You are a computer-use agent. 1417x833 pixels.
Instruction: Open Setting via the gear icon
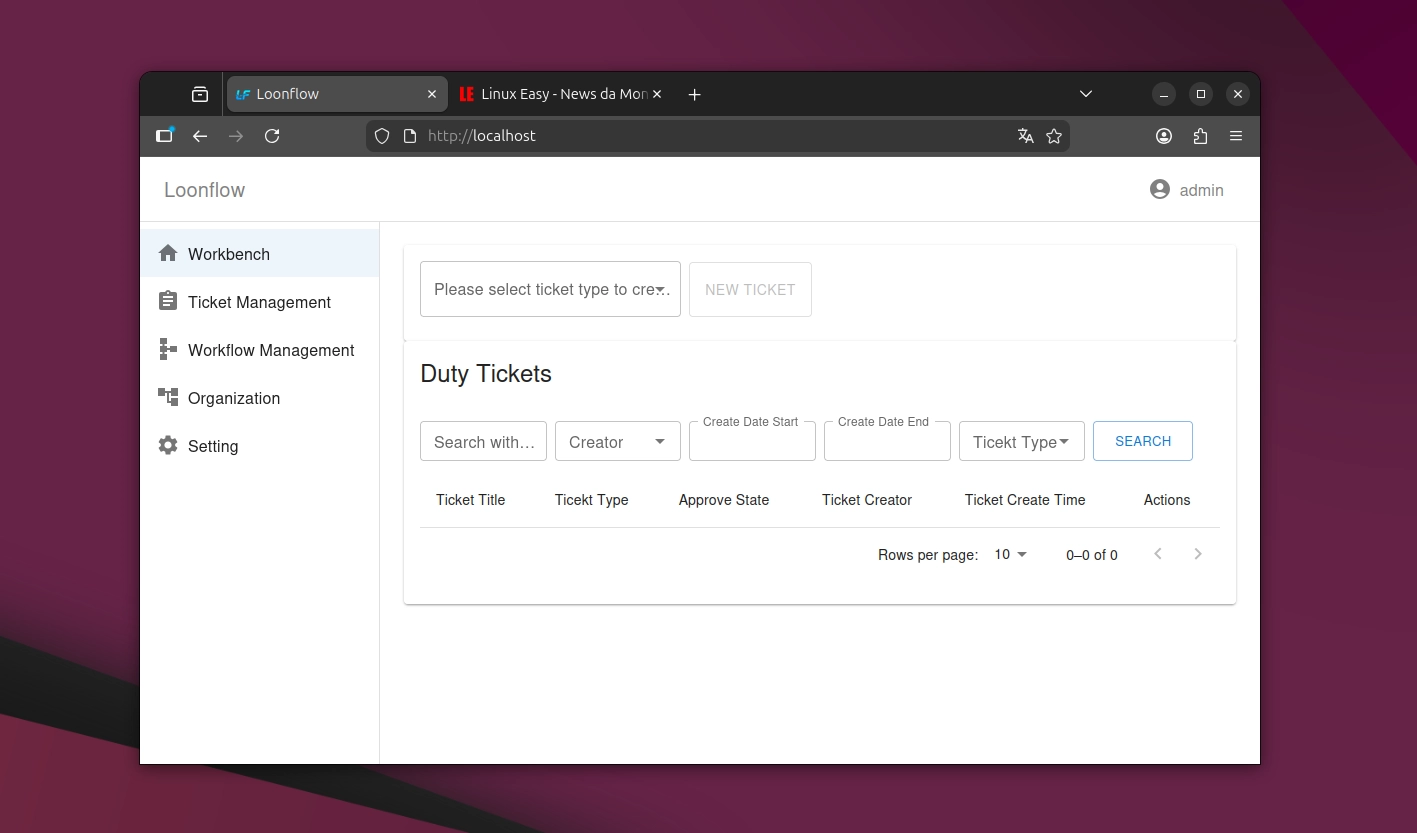tap(168, 445)
